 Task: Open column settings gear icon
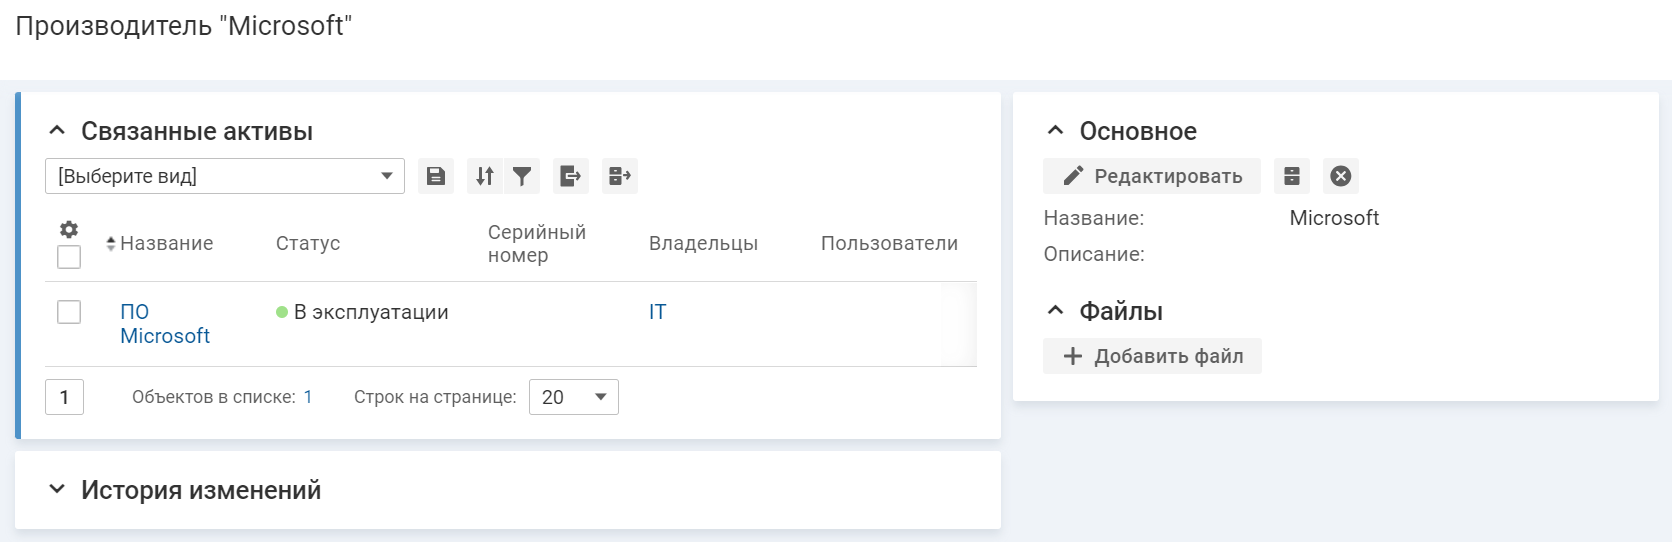(x=69, y=229)
